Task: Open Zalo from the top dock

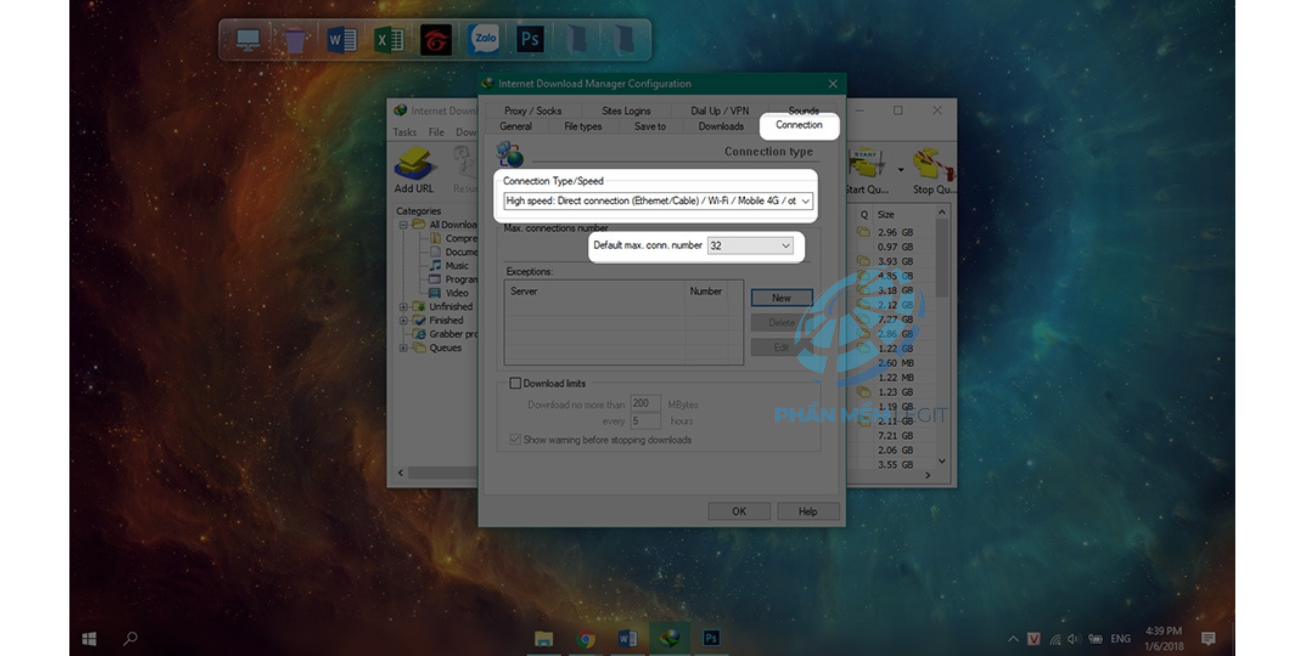Action: [484, 40]
